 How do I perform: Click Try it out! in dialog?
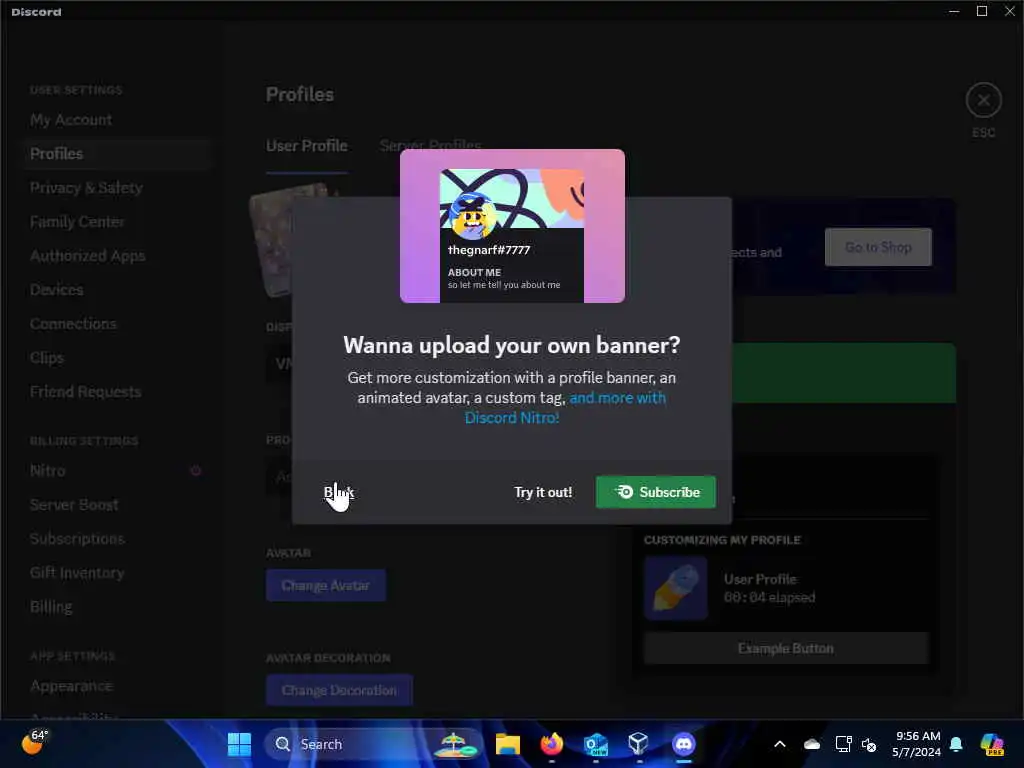click(543, 492)
